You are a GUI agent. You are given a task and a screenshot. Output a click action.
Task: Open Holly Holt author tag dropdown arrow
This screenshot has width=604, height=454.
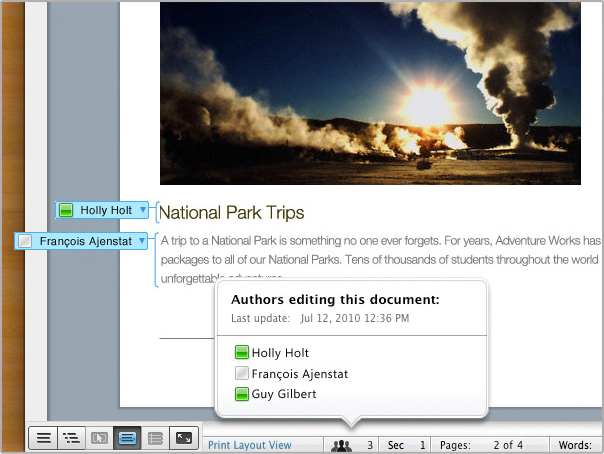pyautogui.click(x=143, y=209)
